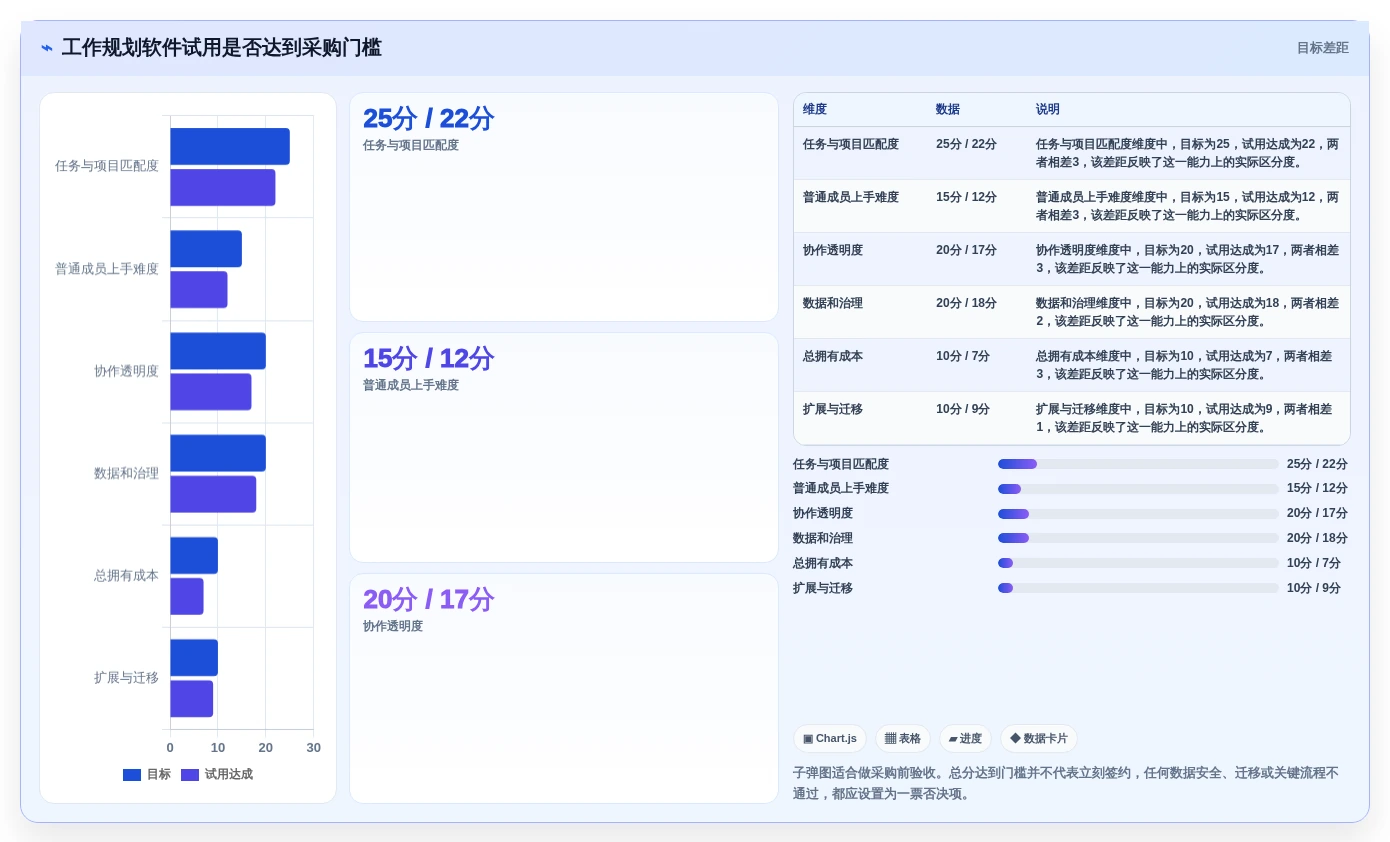Click the title 工作规划软件试用是否达到采购门槛
Viewport: 1390px width, 842px height.
tap(221, 48)
